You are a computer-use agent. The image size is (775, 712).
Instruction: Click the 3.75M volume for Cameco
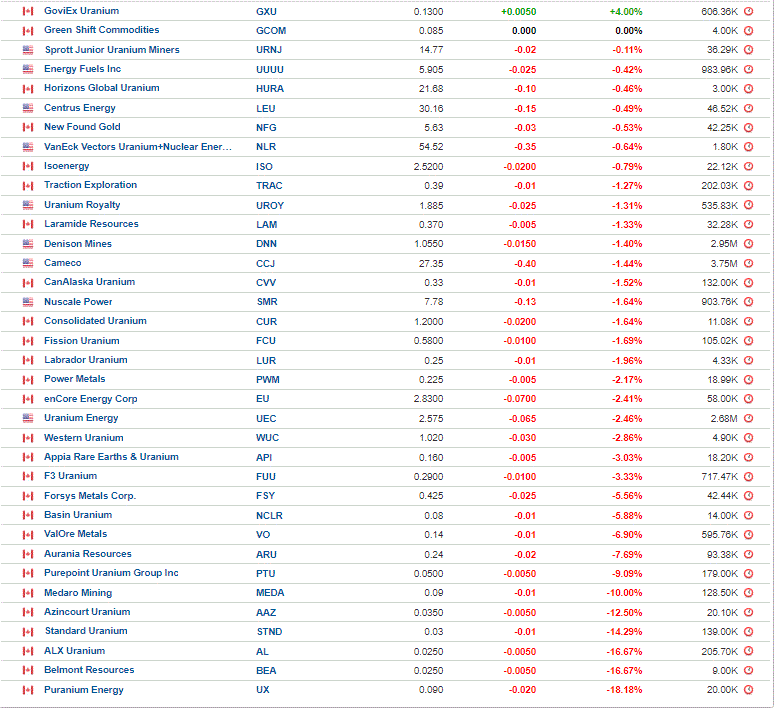pos(724,264)
